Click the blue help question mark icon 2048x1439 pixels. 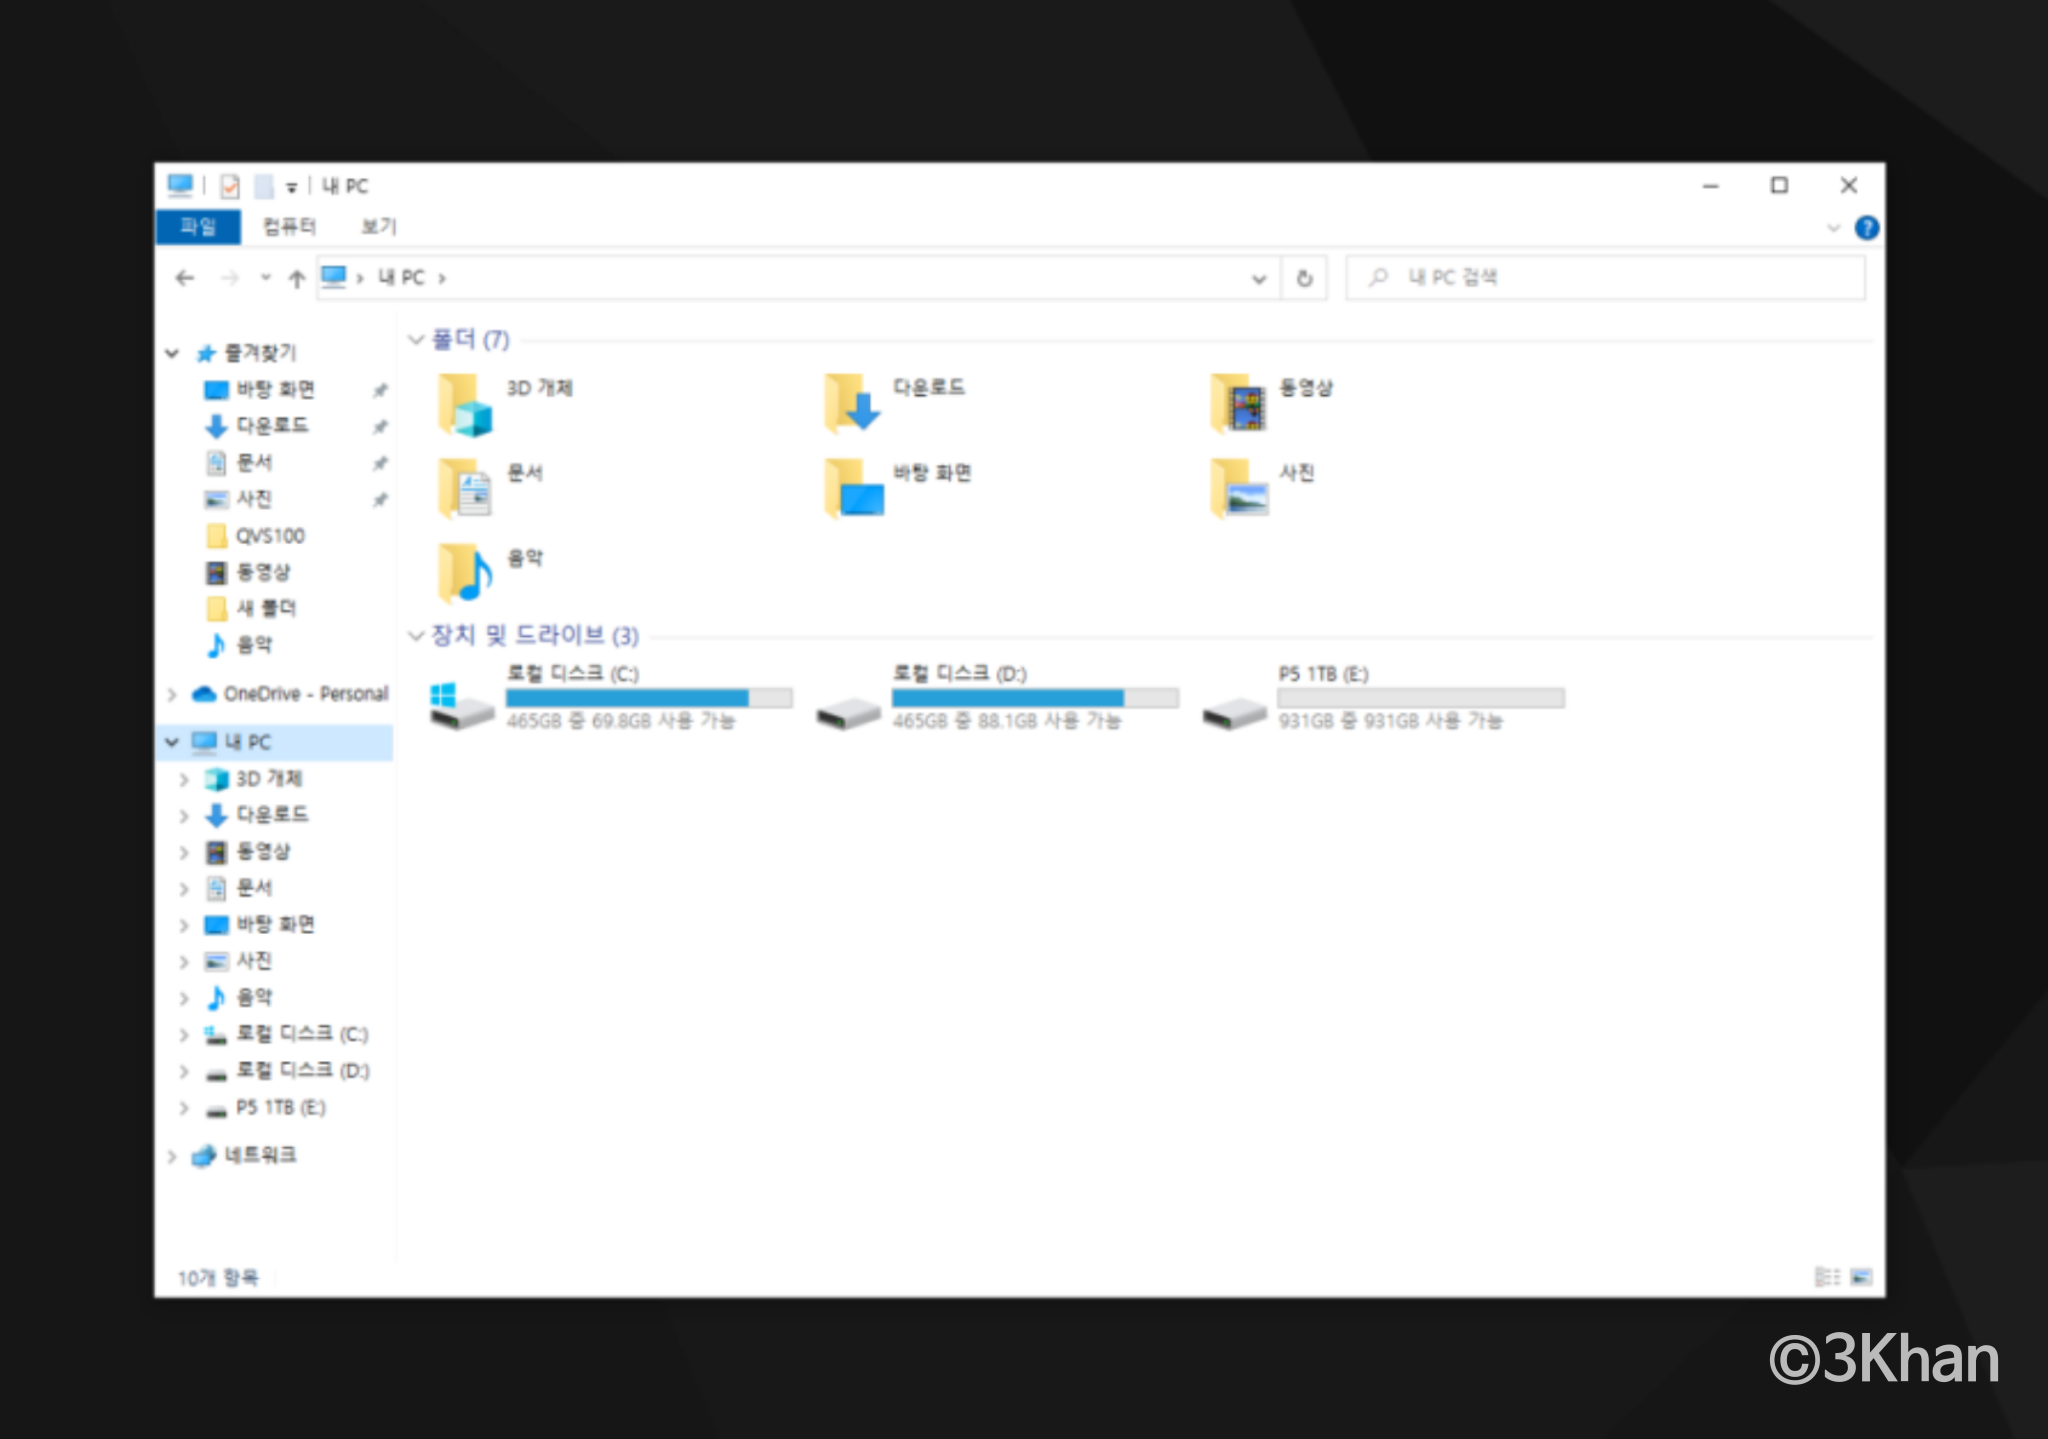[1866, 228]
